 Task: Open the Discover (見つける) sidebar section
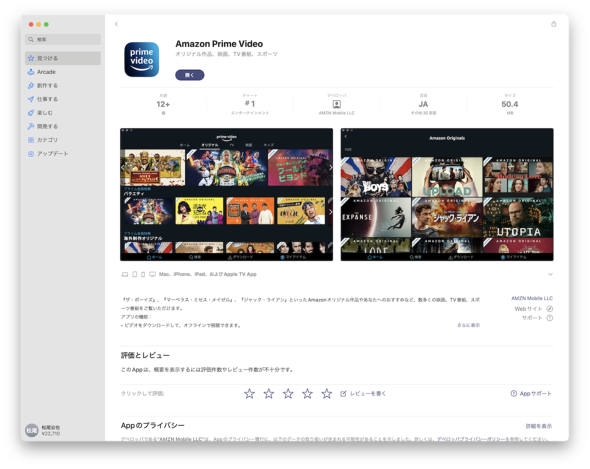pyautogui.click(x=63, y=58)
